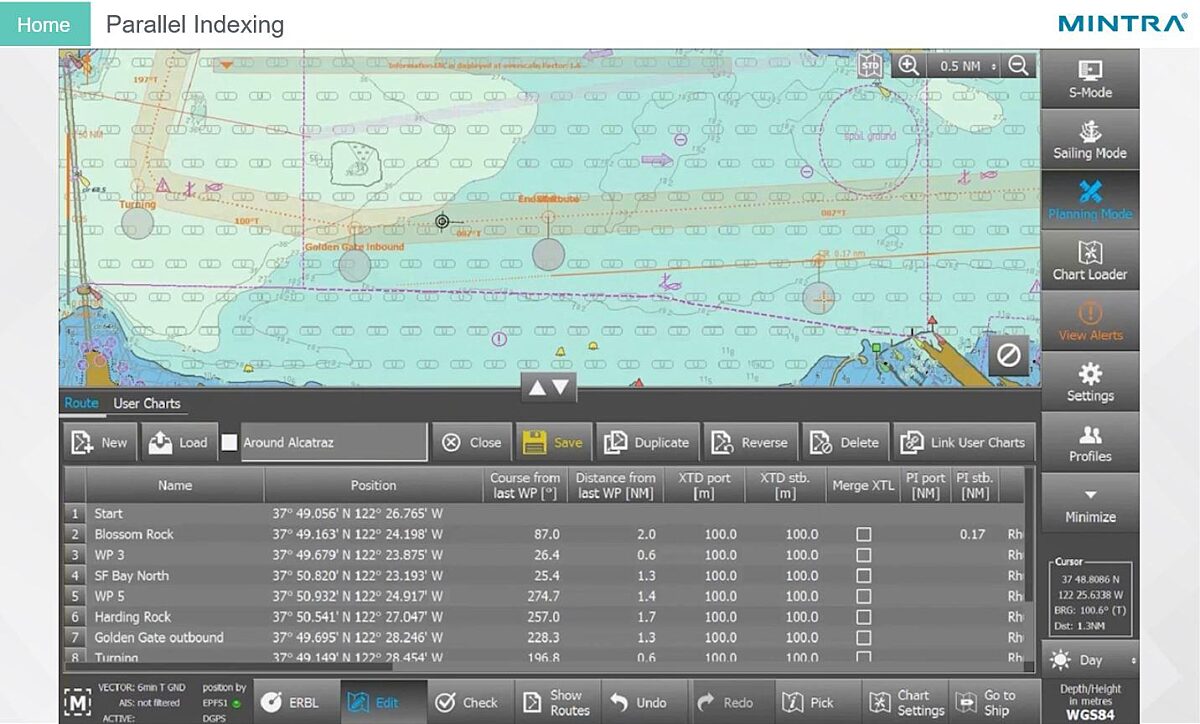Open View Alerts panel
The width and height of the screenshot is (1200, 724).
1090,321
